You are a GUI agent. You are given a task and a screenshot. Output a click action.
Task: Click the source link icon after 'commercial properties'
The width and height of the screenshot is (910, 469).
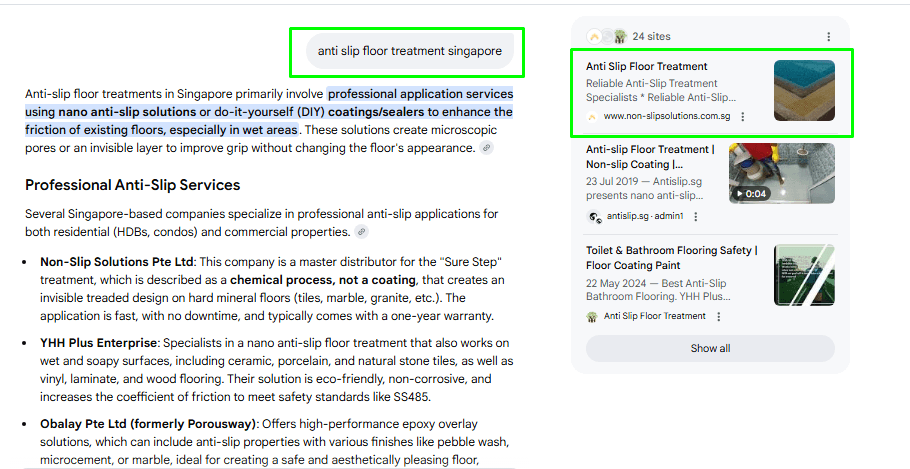pos(362,232)
